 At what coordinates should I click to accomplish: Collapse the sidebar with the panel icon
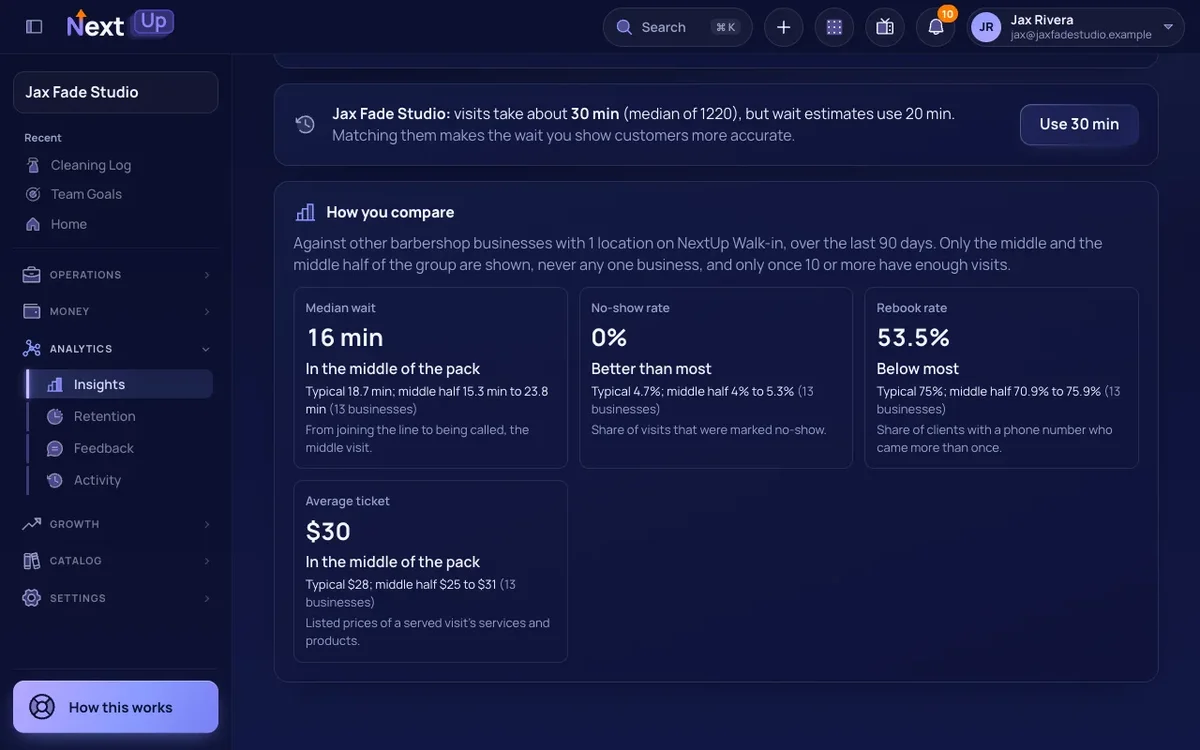coord(34,27)
